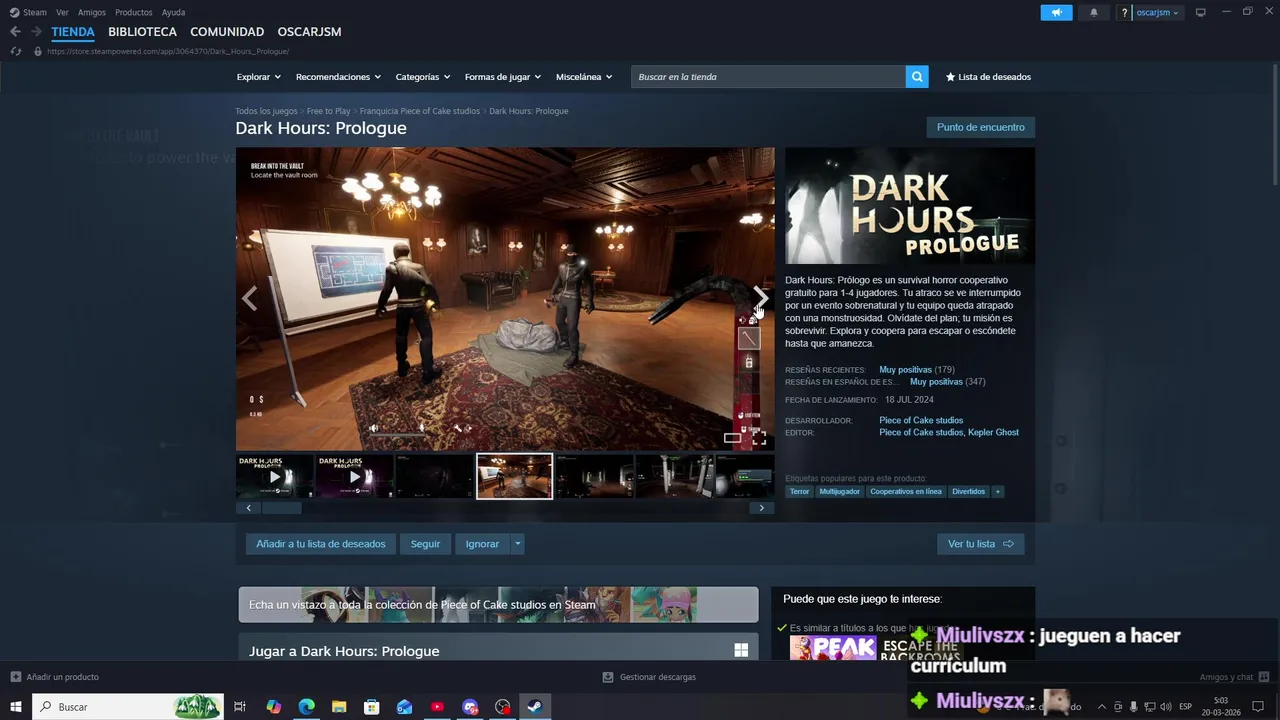This screenshot has width=1280, height=720.
Task: Click Añadir un producto plus icon
Action: [15, 677]
